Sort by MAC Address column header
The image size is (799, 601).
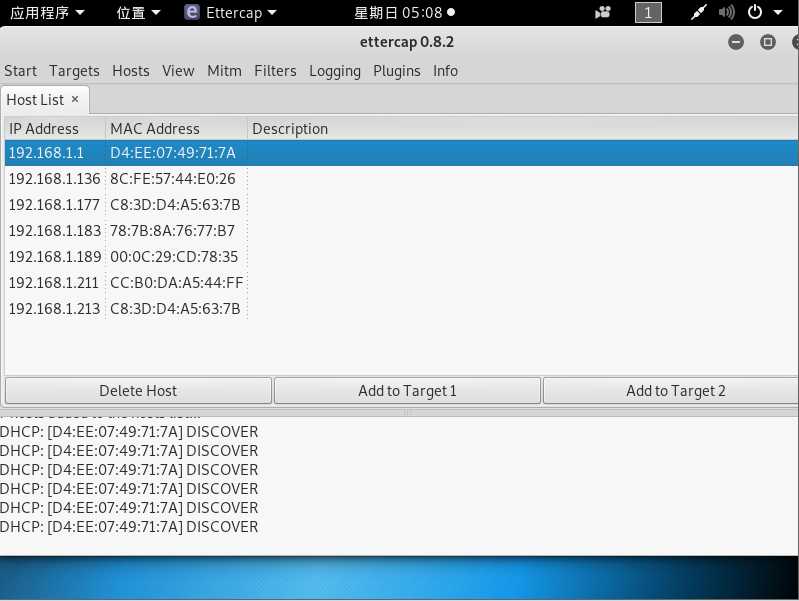[x=176, y=129]
